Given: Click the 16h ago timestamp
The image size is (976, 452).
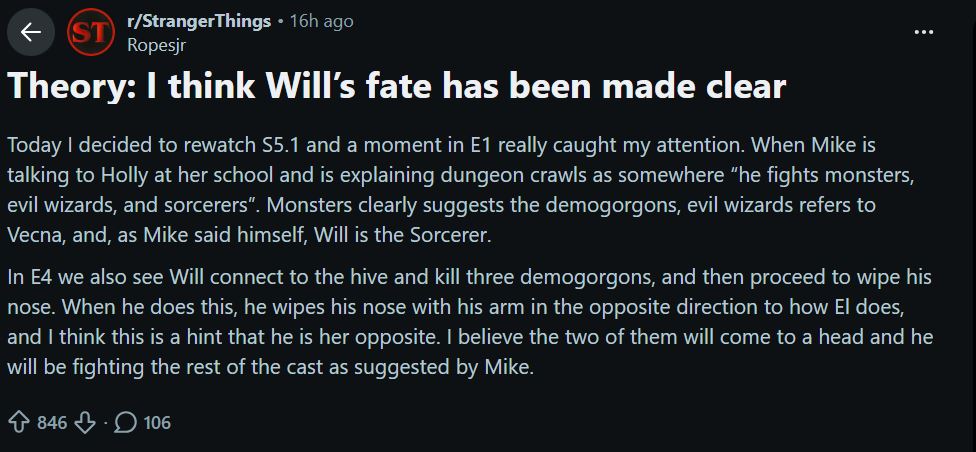Looking at the screenshot, I should (321, 21).
